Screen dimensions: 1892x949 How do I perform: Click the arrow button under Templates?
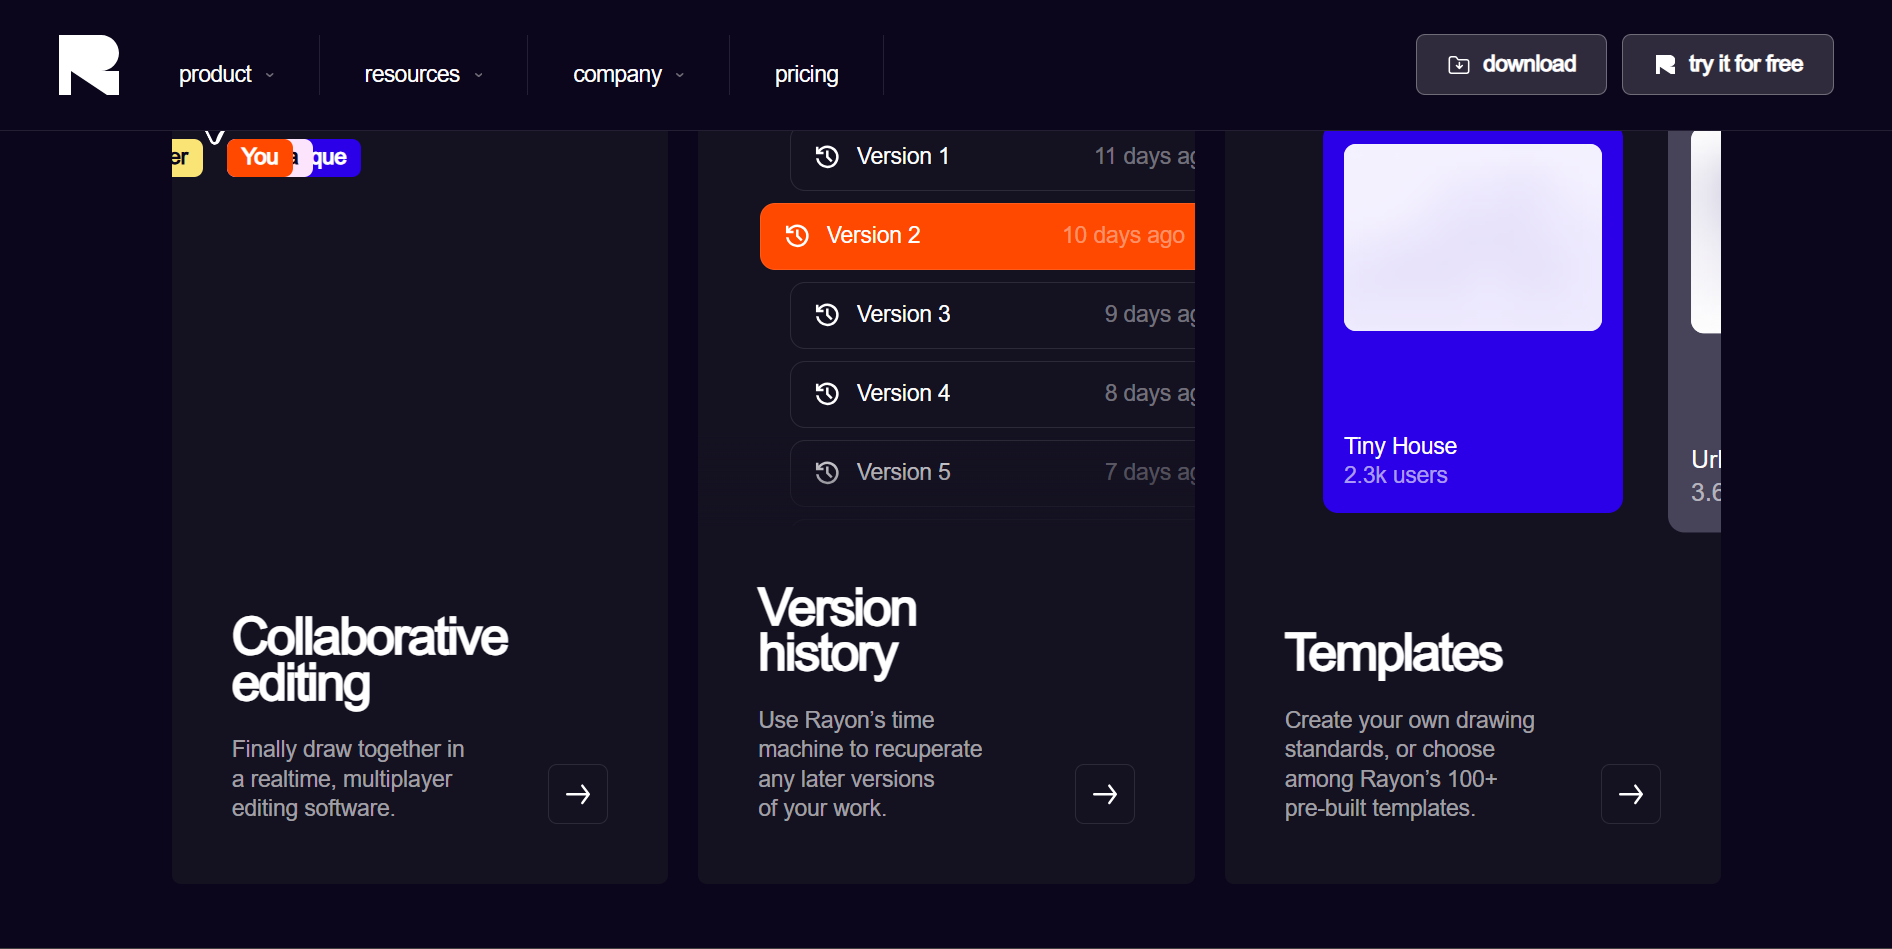point(1631,794)
